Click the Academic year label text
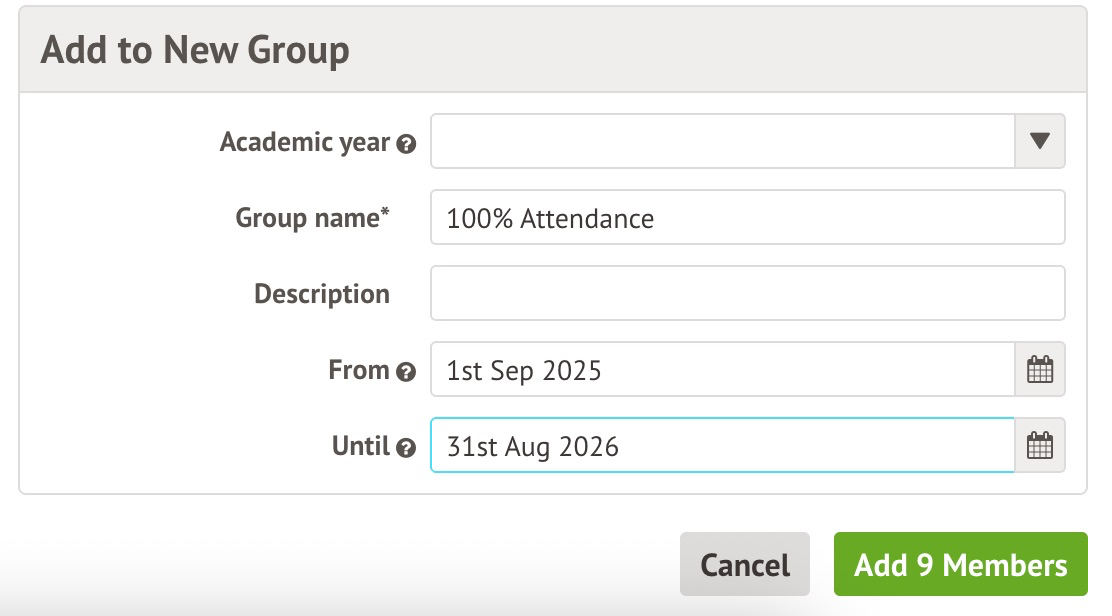1112x616 pixels. click(x=304, y=142)
